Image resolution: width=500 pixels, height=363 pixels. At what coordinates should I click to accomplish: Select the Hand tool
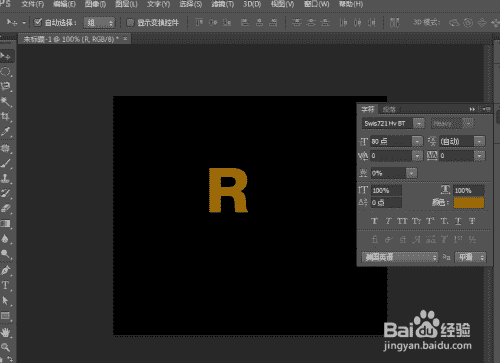(x=6, y=332)
